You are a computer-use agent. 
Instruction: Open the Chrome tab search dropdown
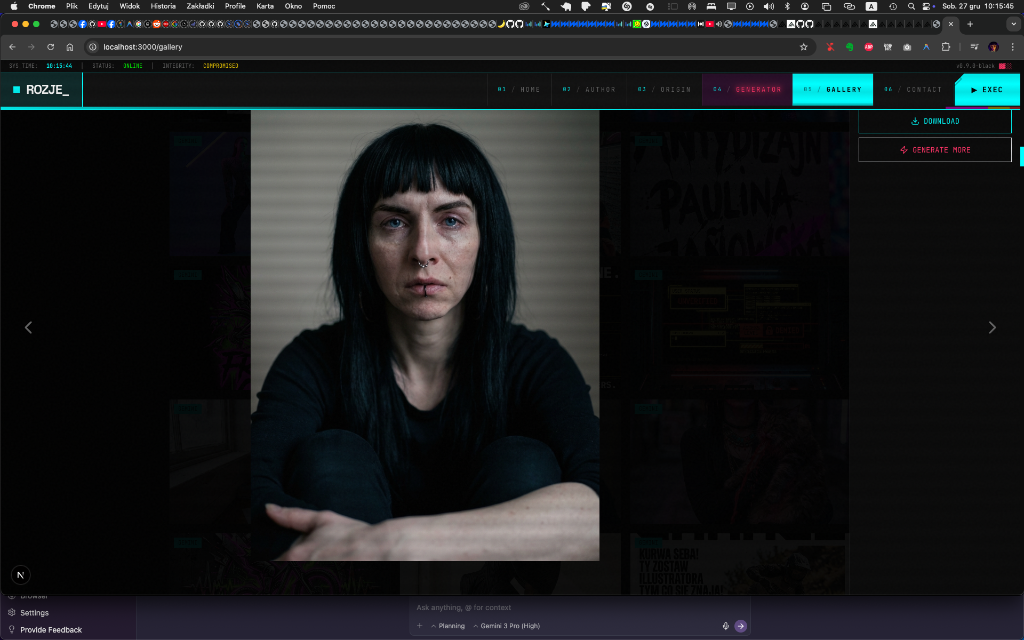click(1012, 24)
